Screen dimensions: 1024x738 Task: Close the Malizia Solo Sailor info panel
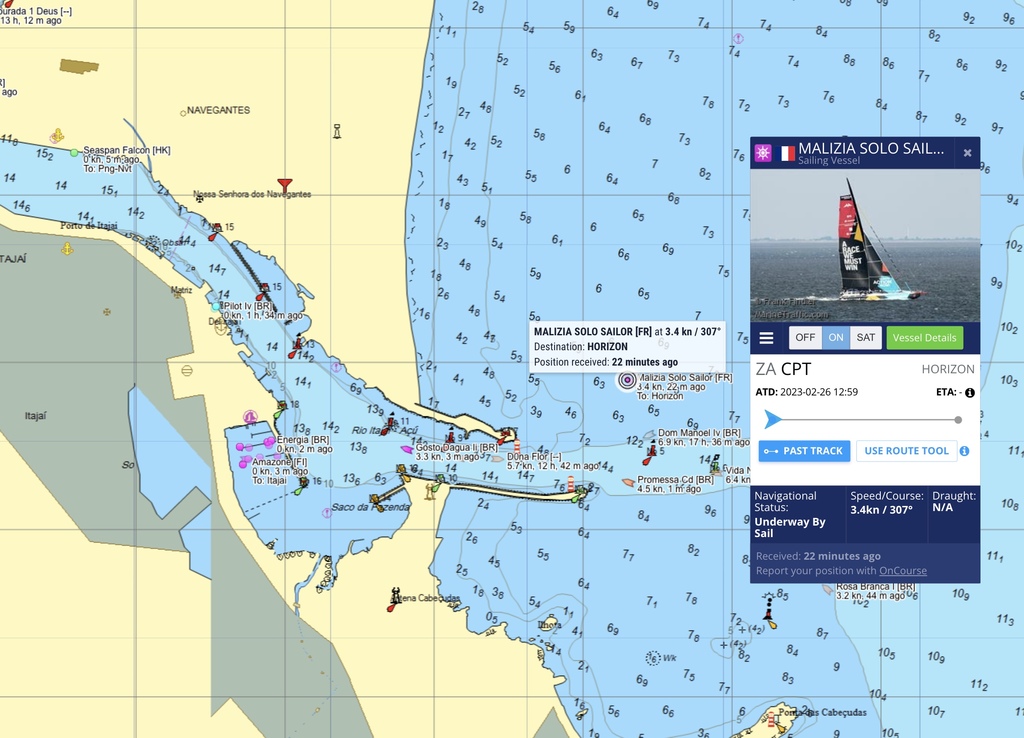967,153
